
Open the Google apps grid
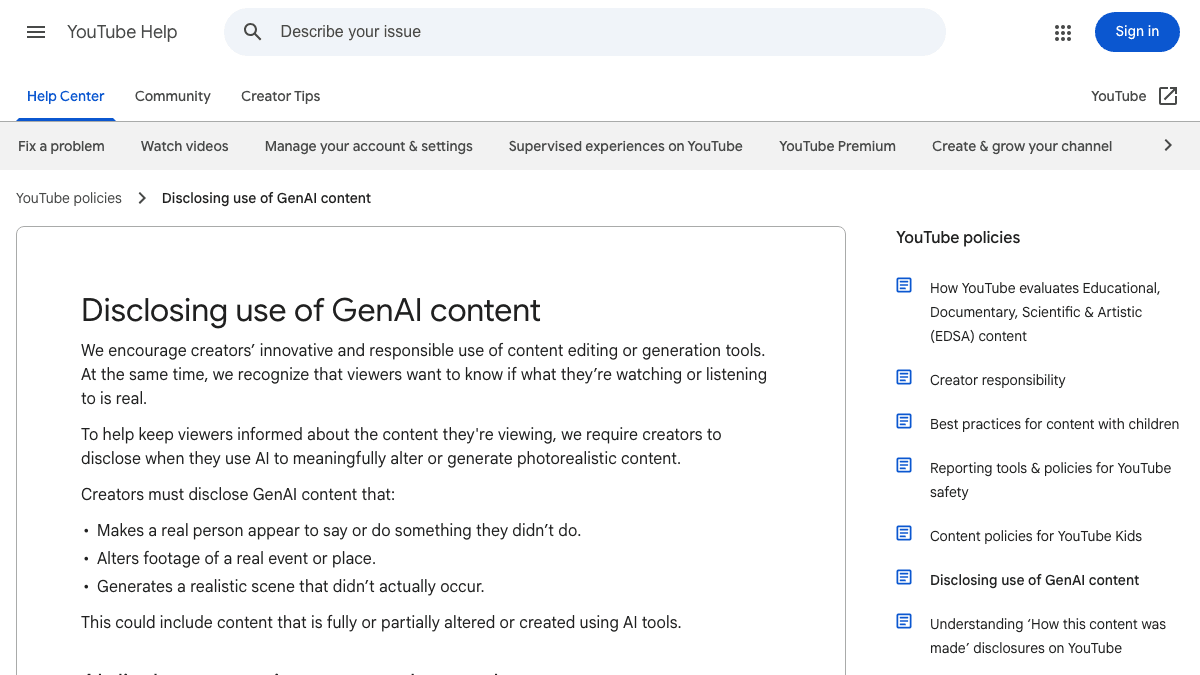click(1063, 32)
